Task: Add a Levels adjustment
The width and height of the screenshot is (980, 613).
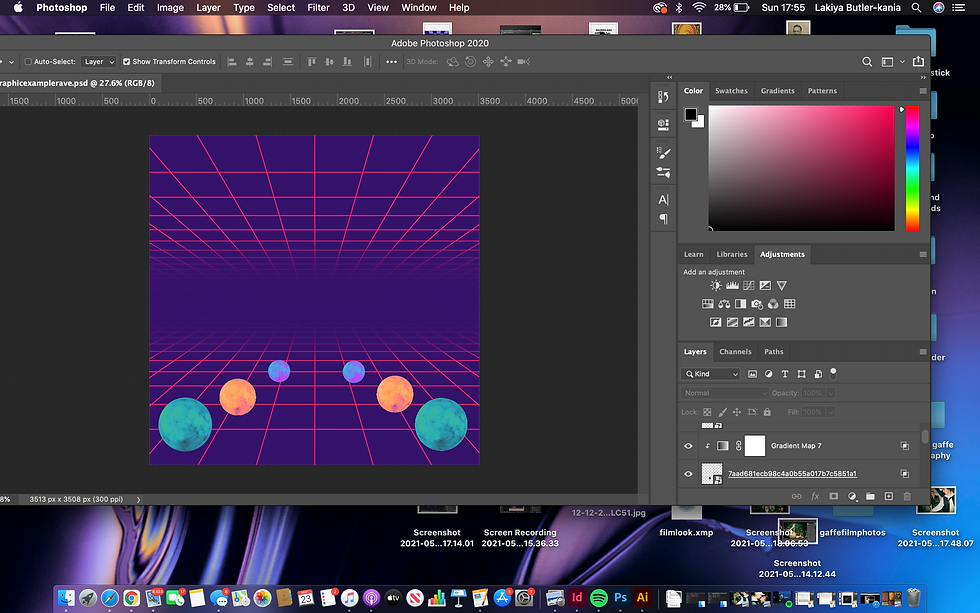Action: (732, 286)
